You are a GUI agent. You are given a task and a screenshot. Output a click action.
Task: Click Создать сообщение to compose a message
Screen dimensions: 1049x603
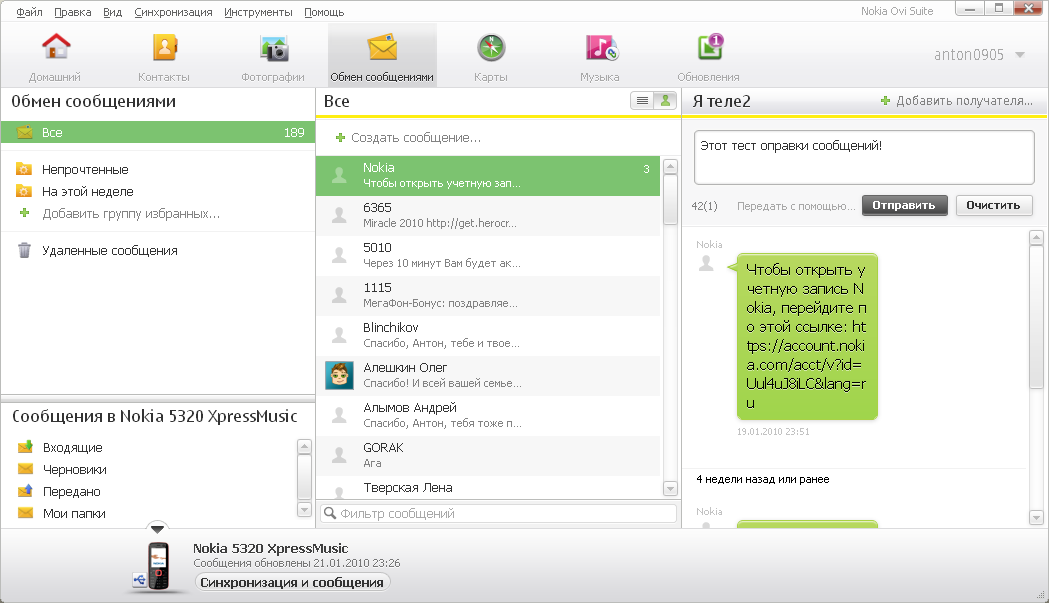point(415,138)
